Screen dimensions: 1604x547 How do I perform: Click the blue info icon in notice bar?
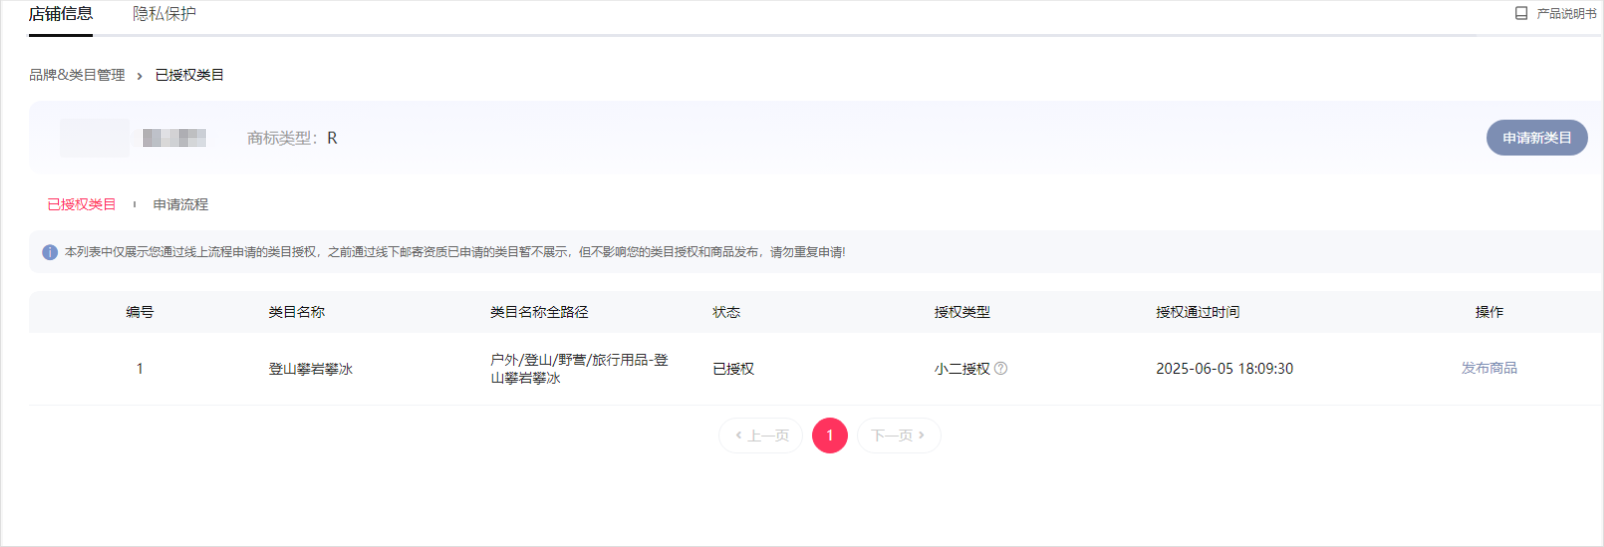pyautogui.click(x=50, y=252)
